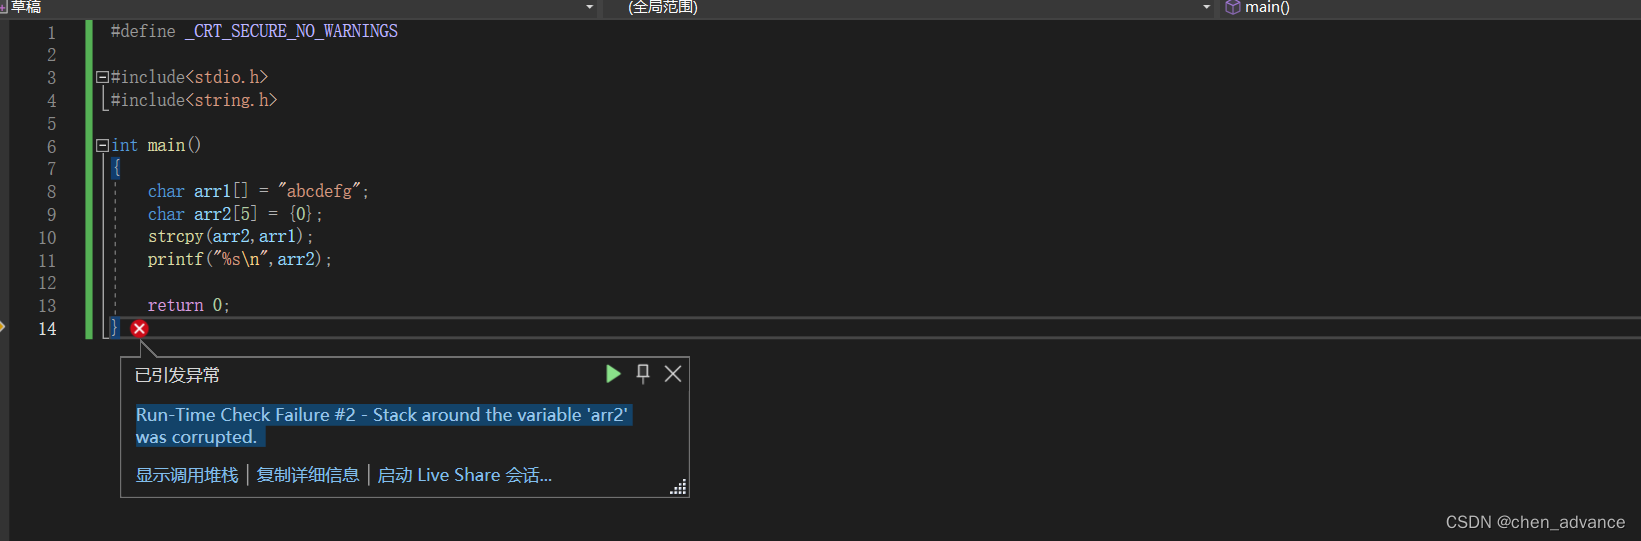Click the red exception error icon
Image resolution: width=1641 pixels, height=541 pixels.
(139, 329)
